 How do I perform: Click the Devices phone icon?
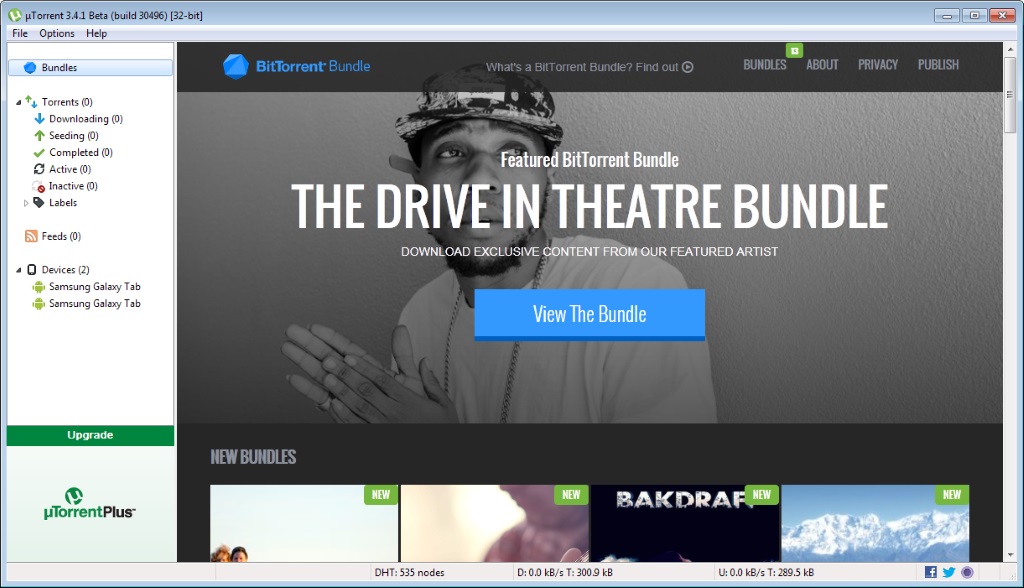pyautogui.click(x=31, y=269)
